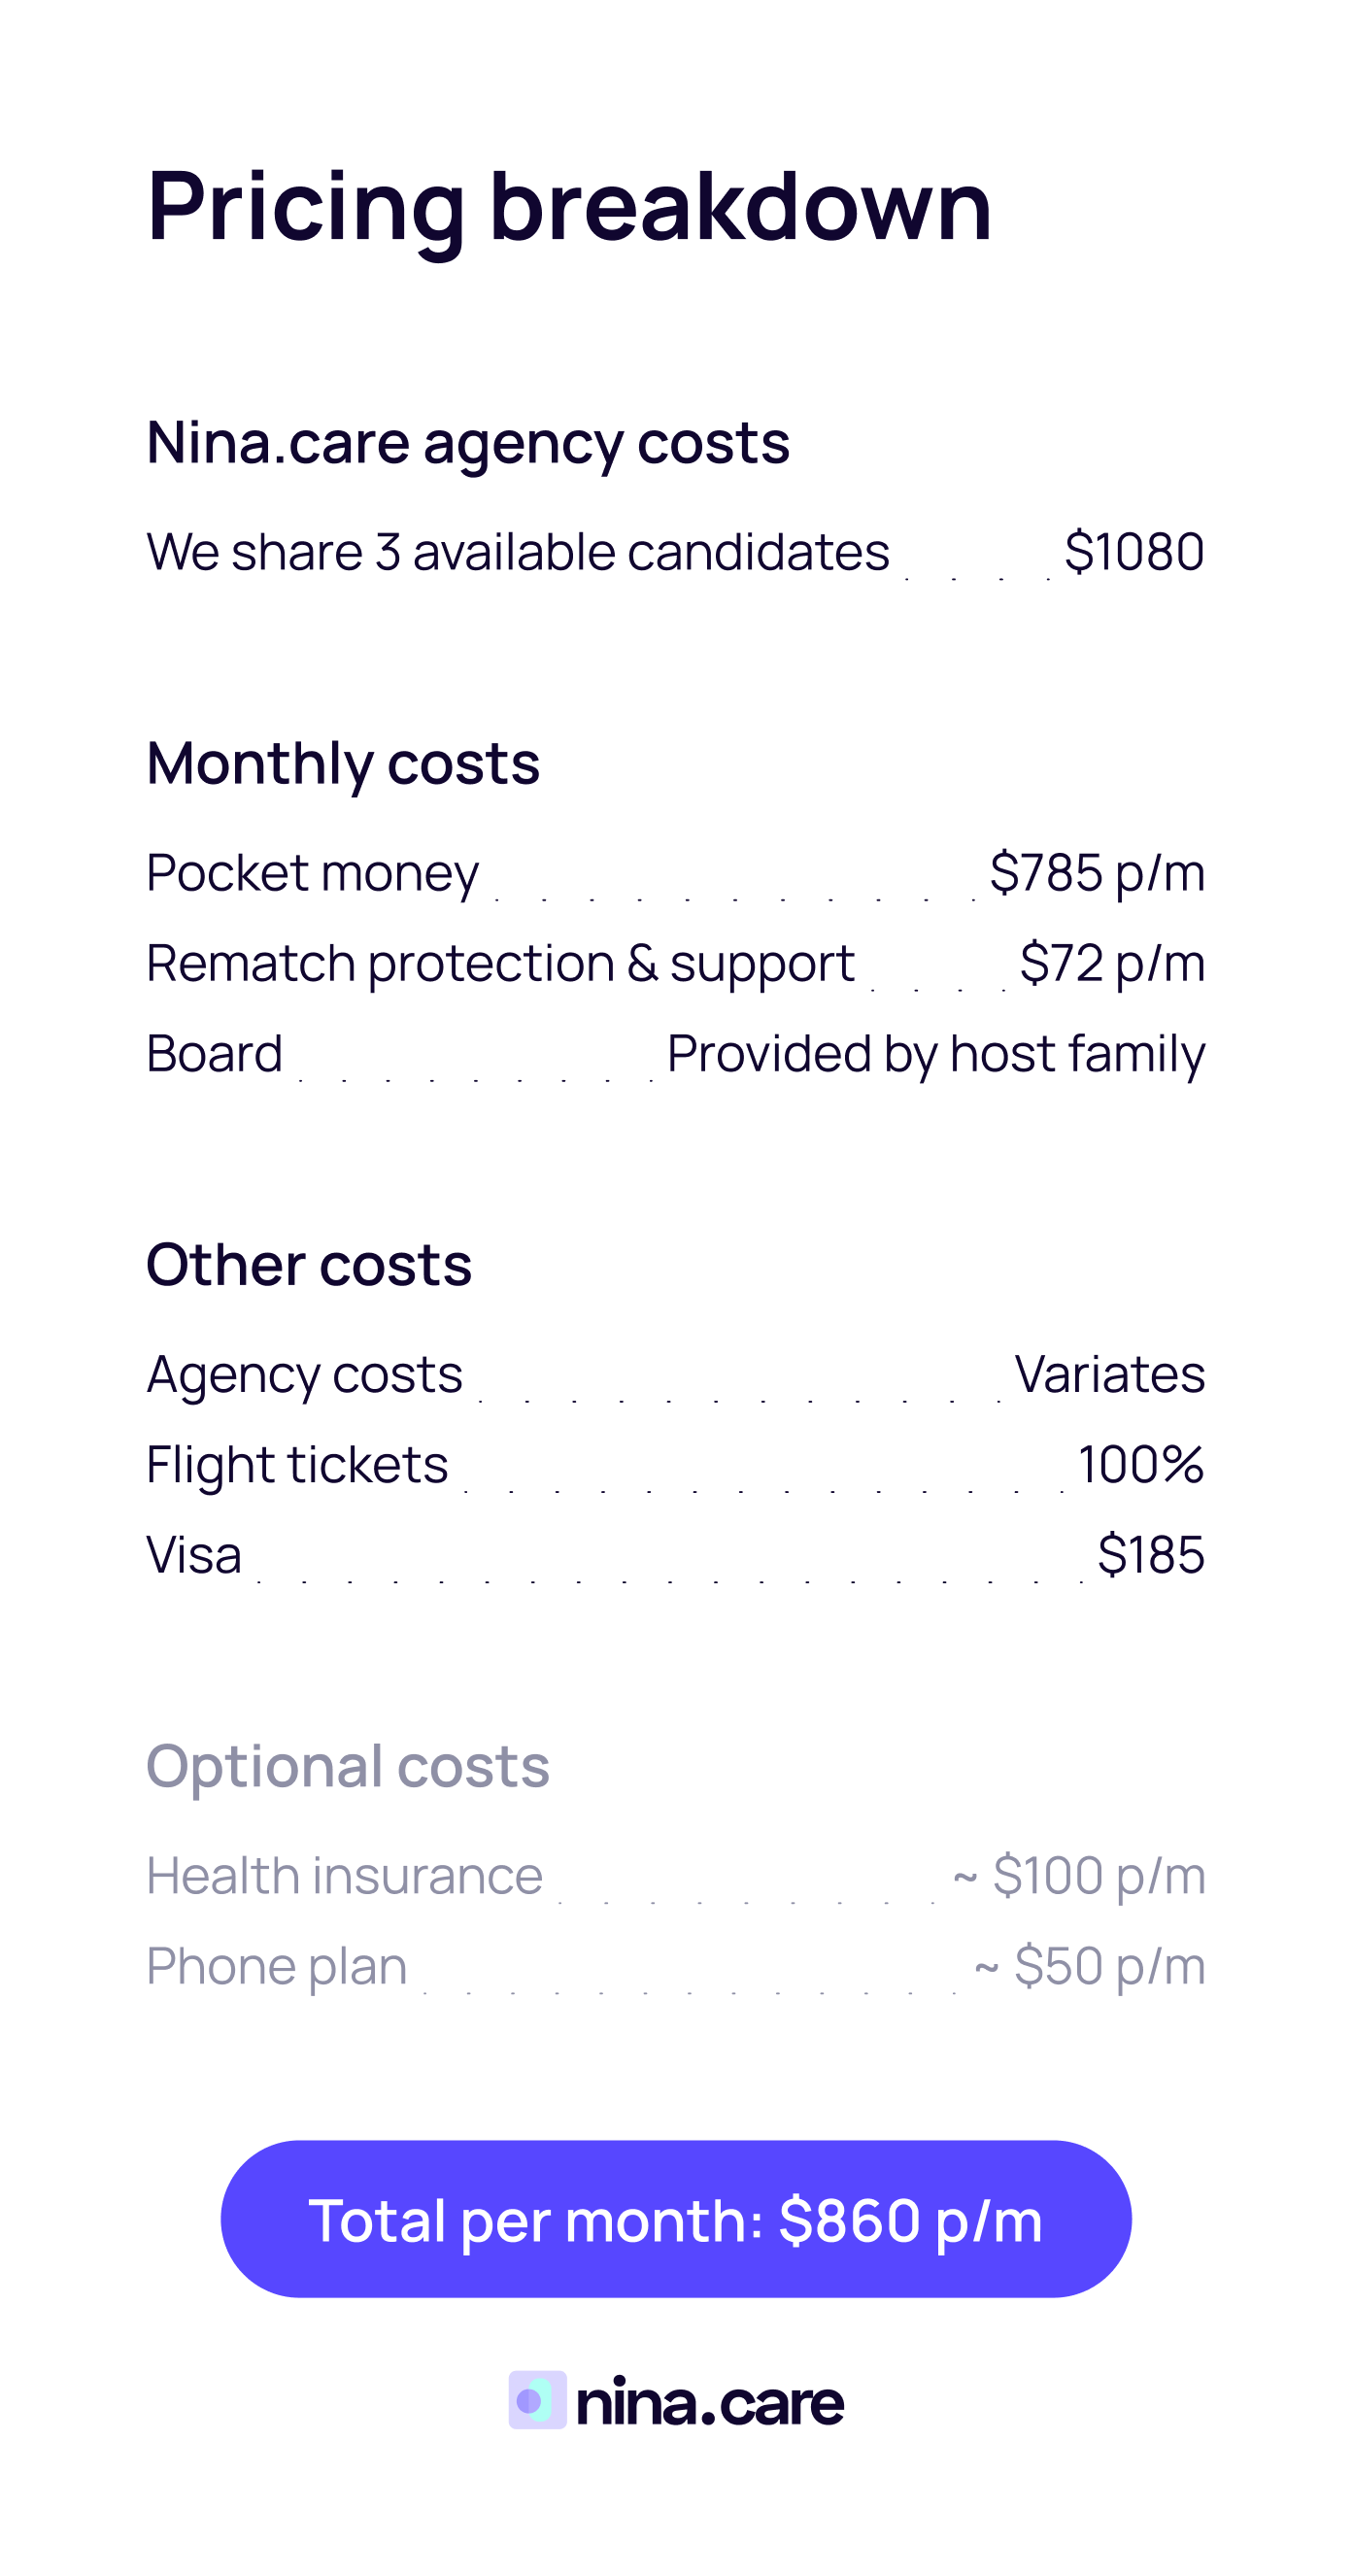
Task: Click the Visa $185 price
Action: pyautogui.click(x=1150, y=1555)
